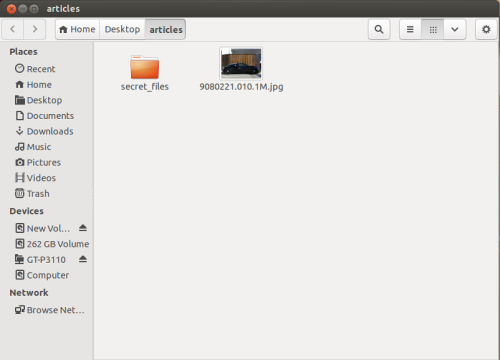This screenshot has height=360, width=500.
Task: Open Computer in the Devices list
Action: [x=48, y=275]
